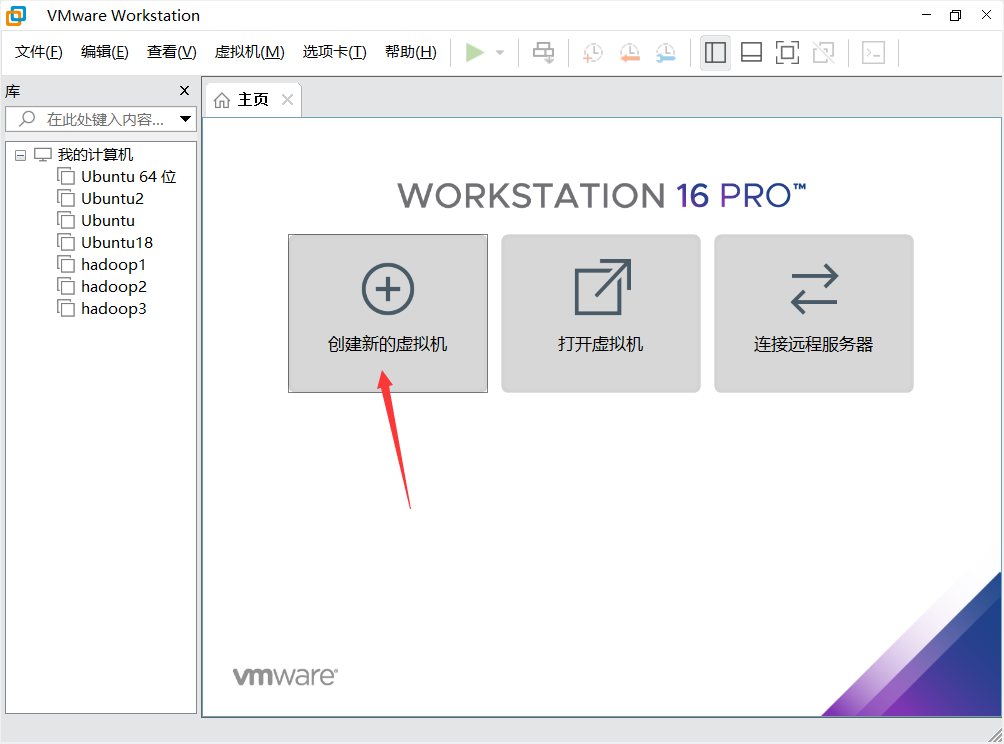
Task: Click the full screen mode icon
Action: tap(787, 53)
